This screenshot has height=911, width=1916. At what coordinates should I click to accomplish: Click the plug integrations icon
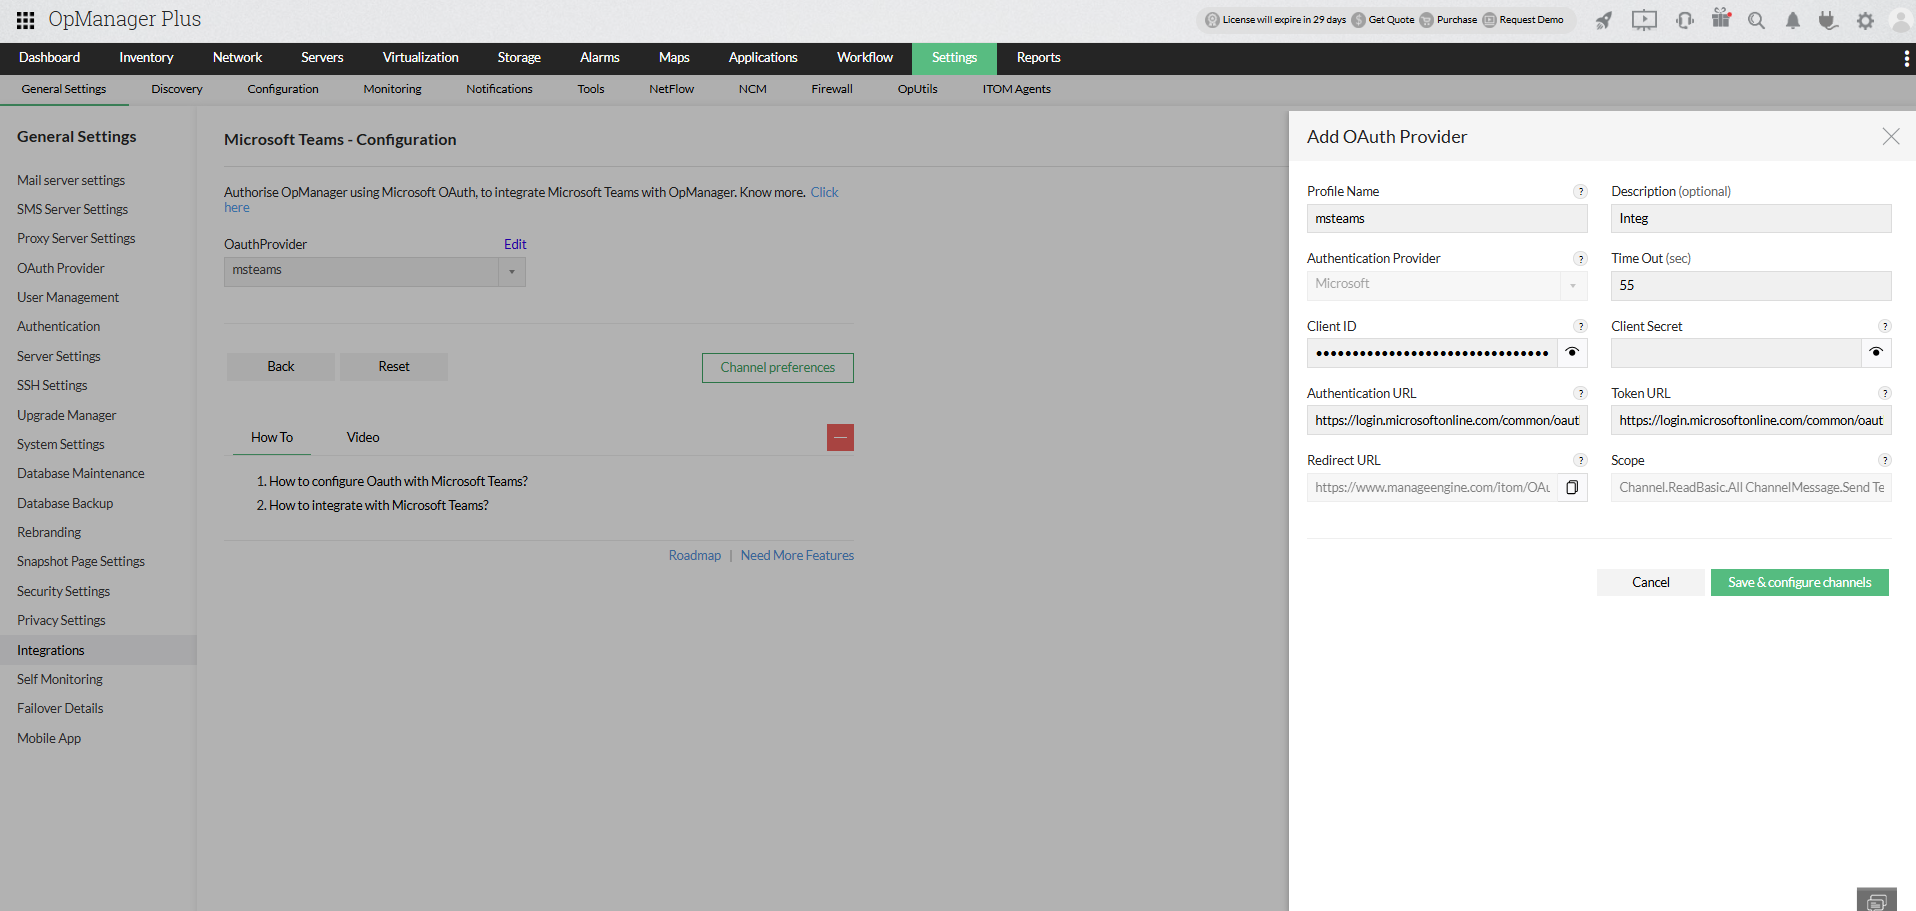pos(1829,20)
